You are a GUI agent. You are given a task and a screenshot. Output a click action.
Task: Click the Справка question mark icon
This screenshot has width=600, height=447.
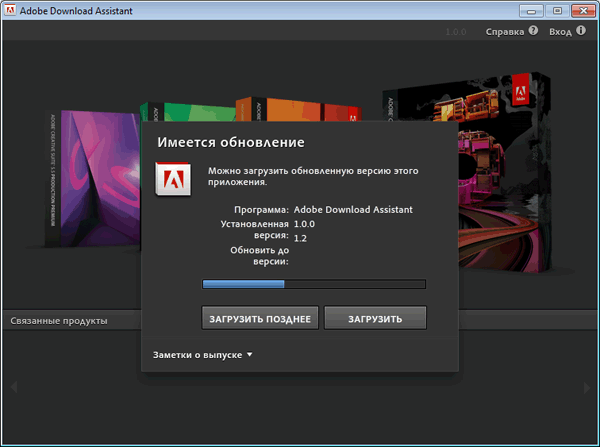(533, 31)
